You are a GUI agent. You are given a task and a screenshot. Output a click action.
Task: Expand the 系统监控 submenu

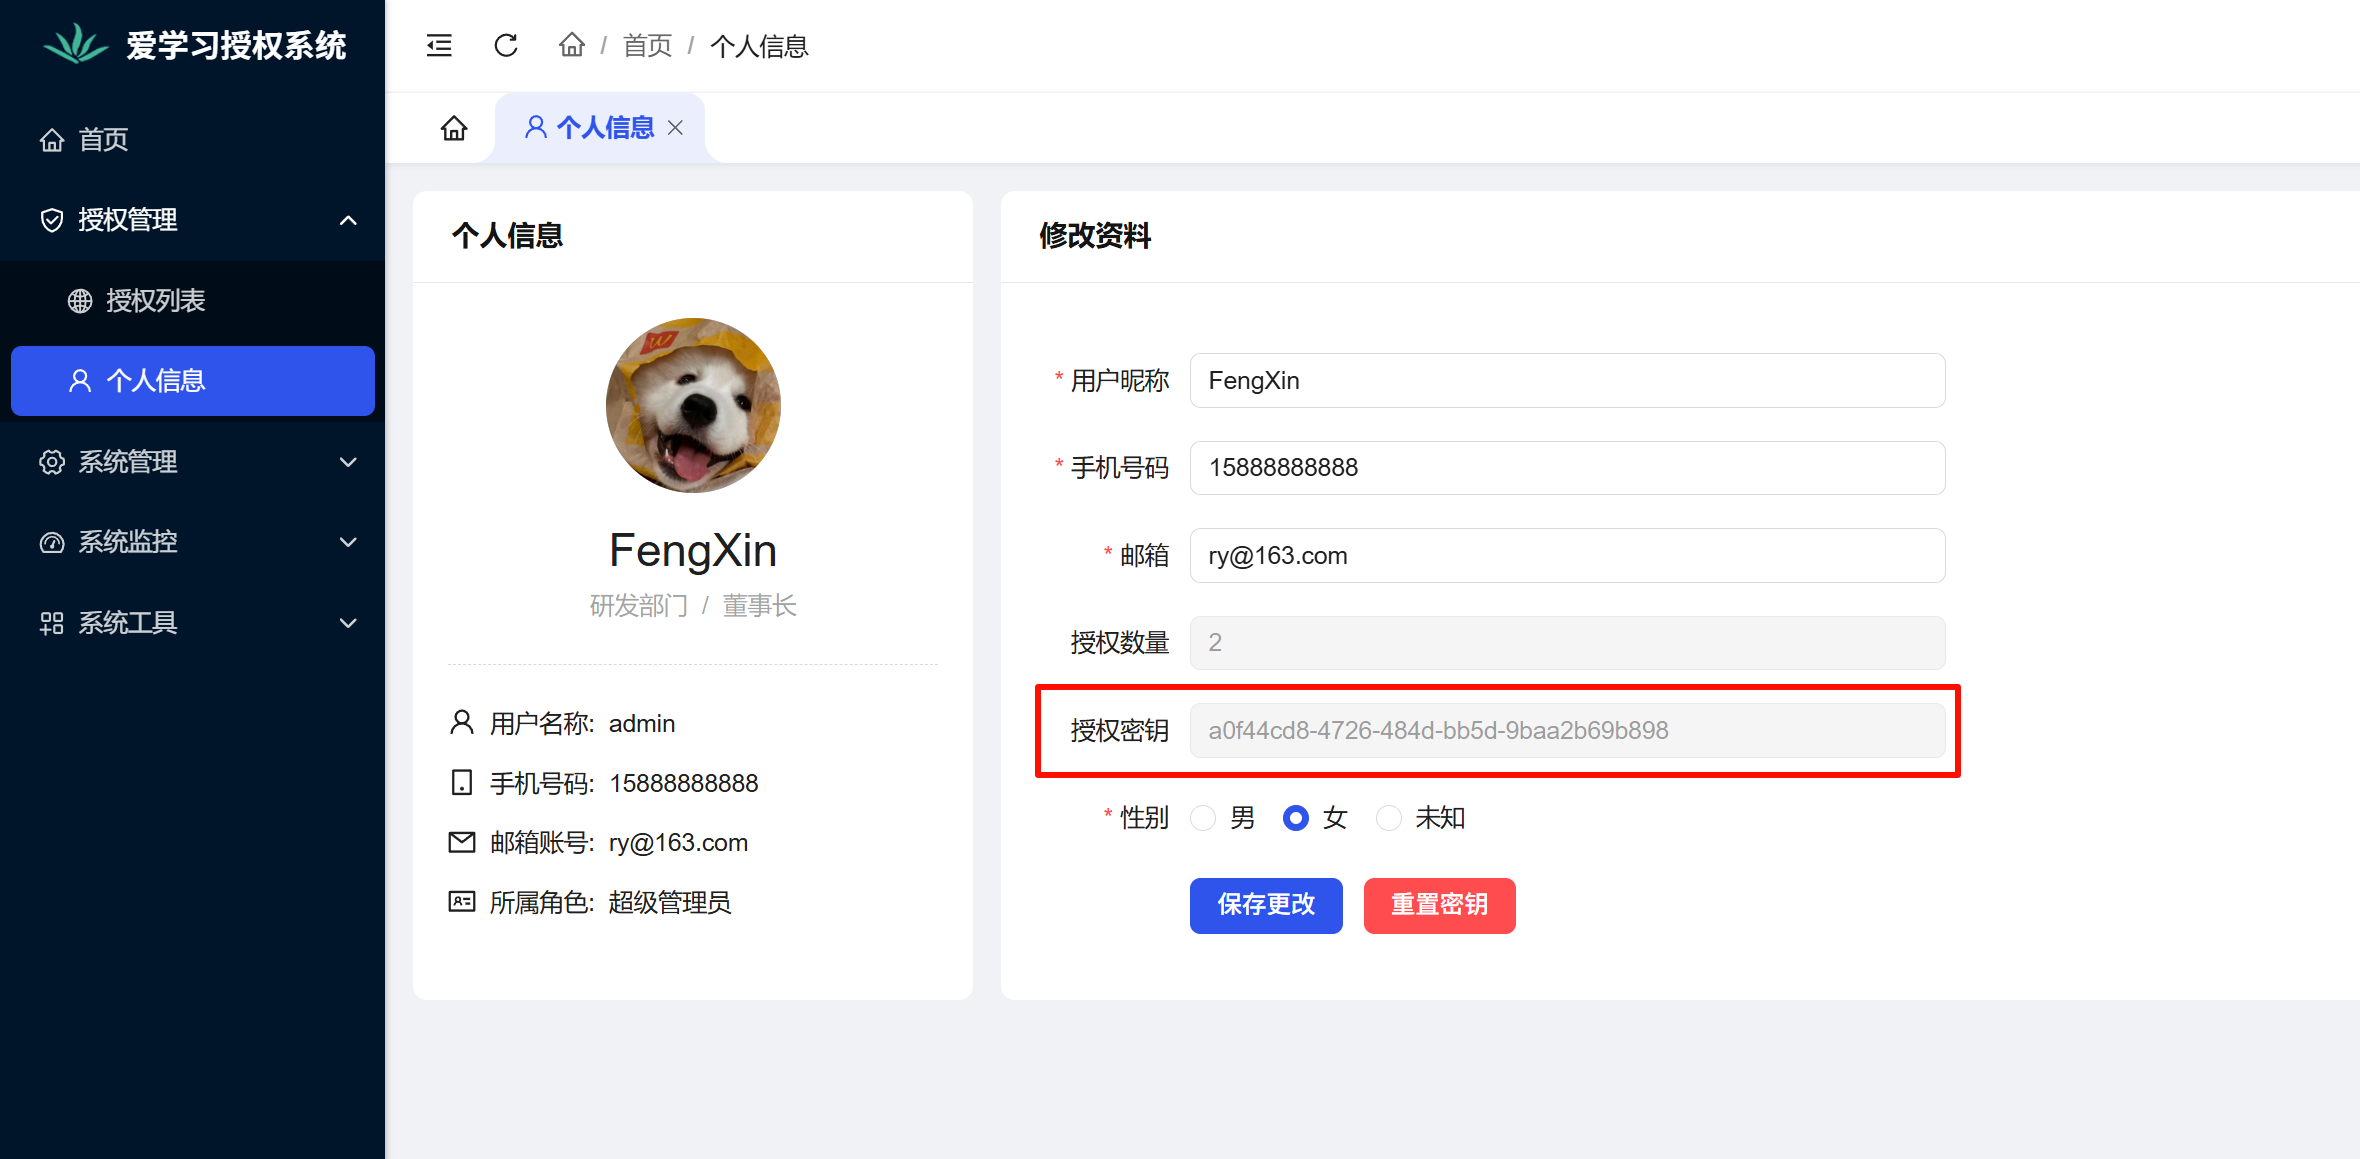click(348, 543)
